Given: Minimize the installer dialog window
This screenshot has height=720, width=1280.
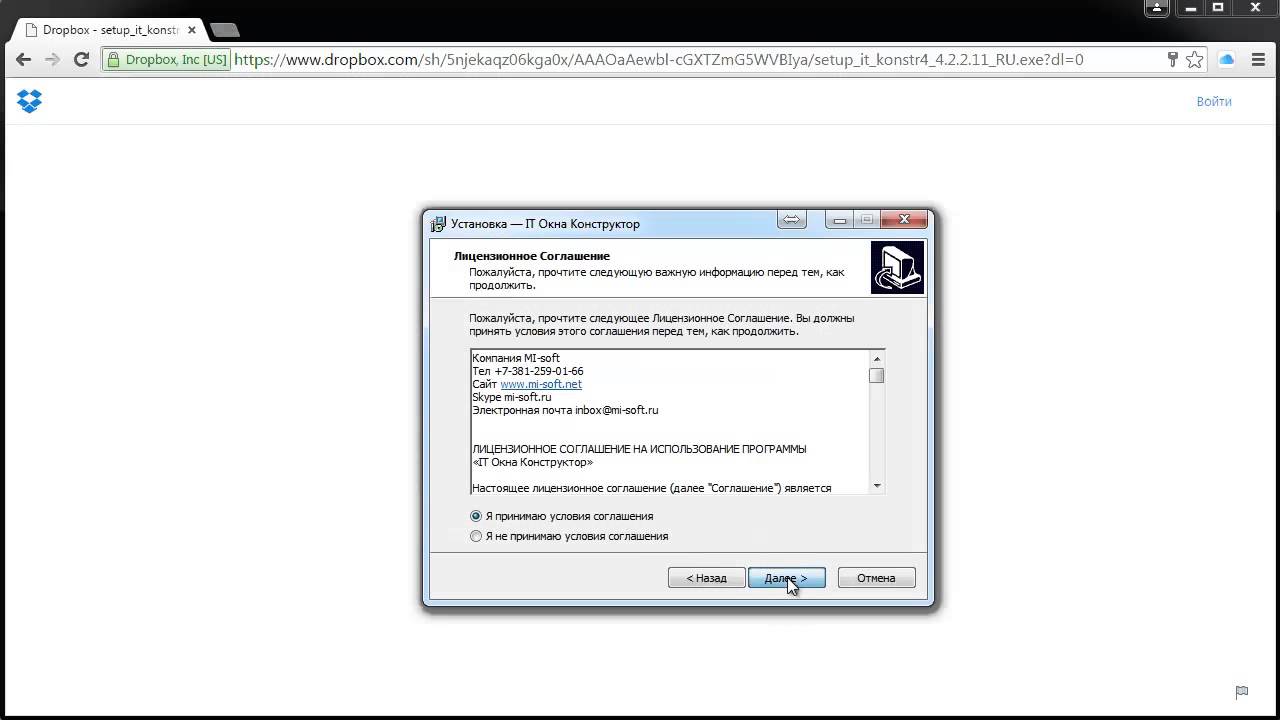Looking at the screenshot, I should tap(840, 220).
